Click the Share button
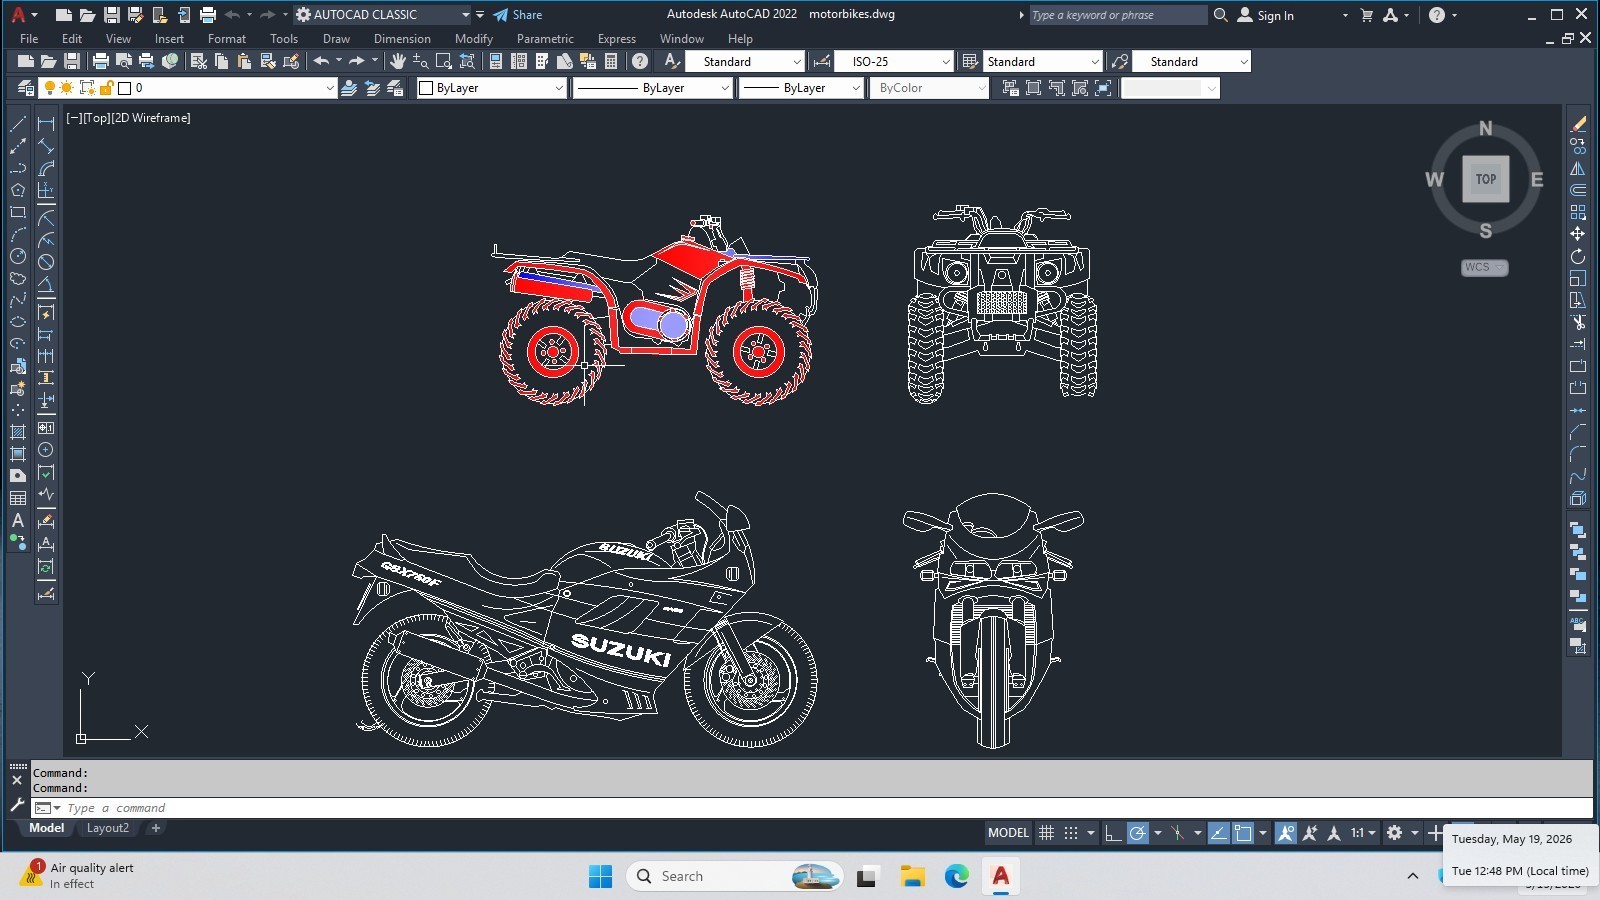 (517, 15)
